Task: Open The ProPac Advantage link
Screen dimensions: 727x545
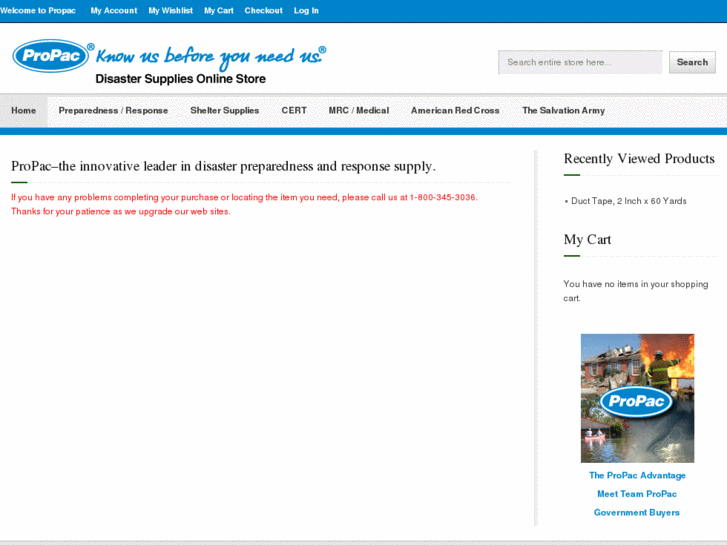Action: coord(637,475)
